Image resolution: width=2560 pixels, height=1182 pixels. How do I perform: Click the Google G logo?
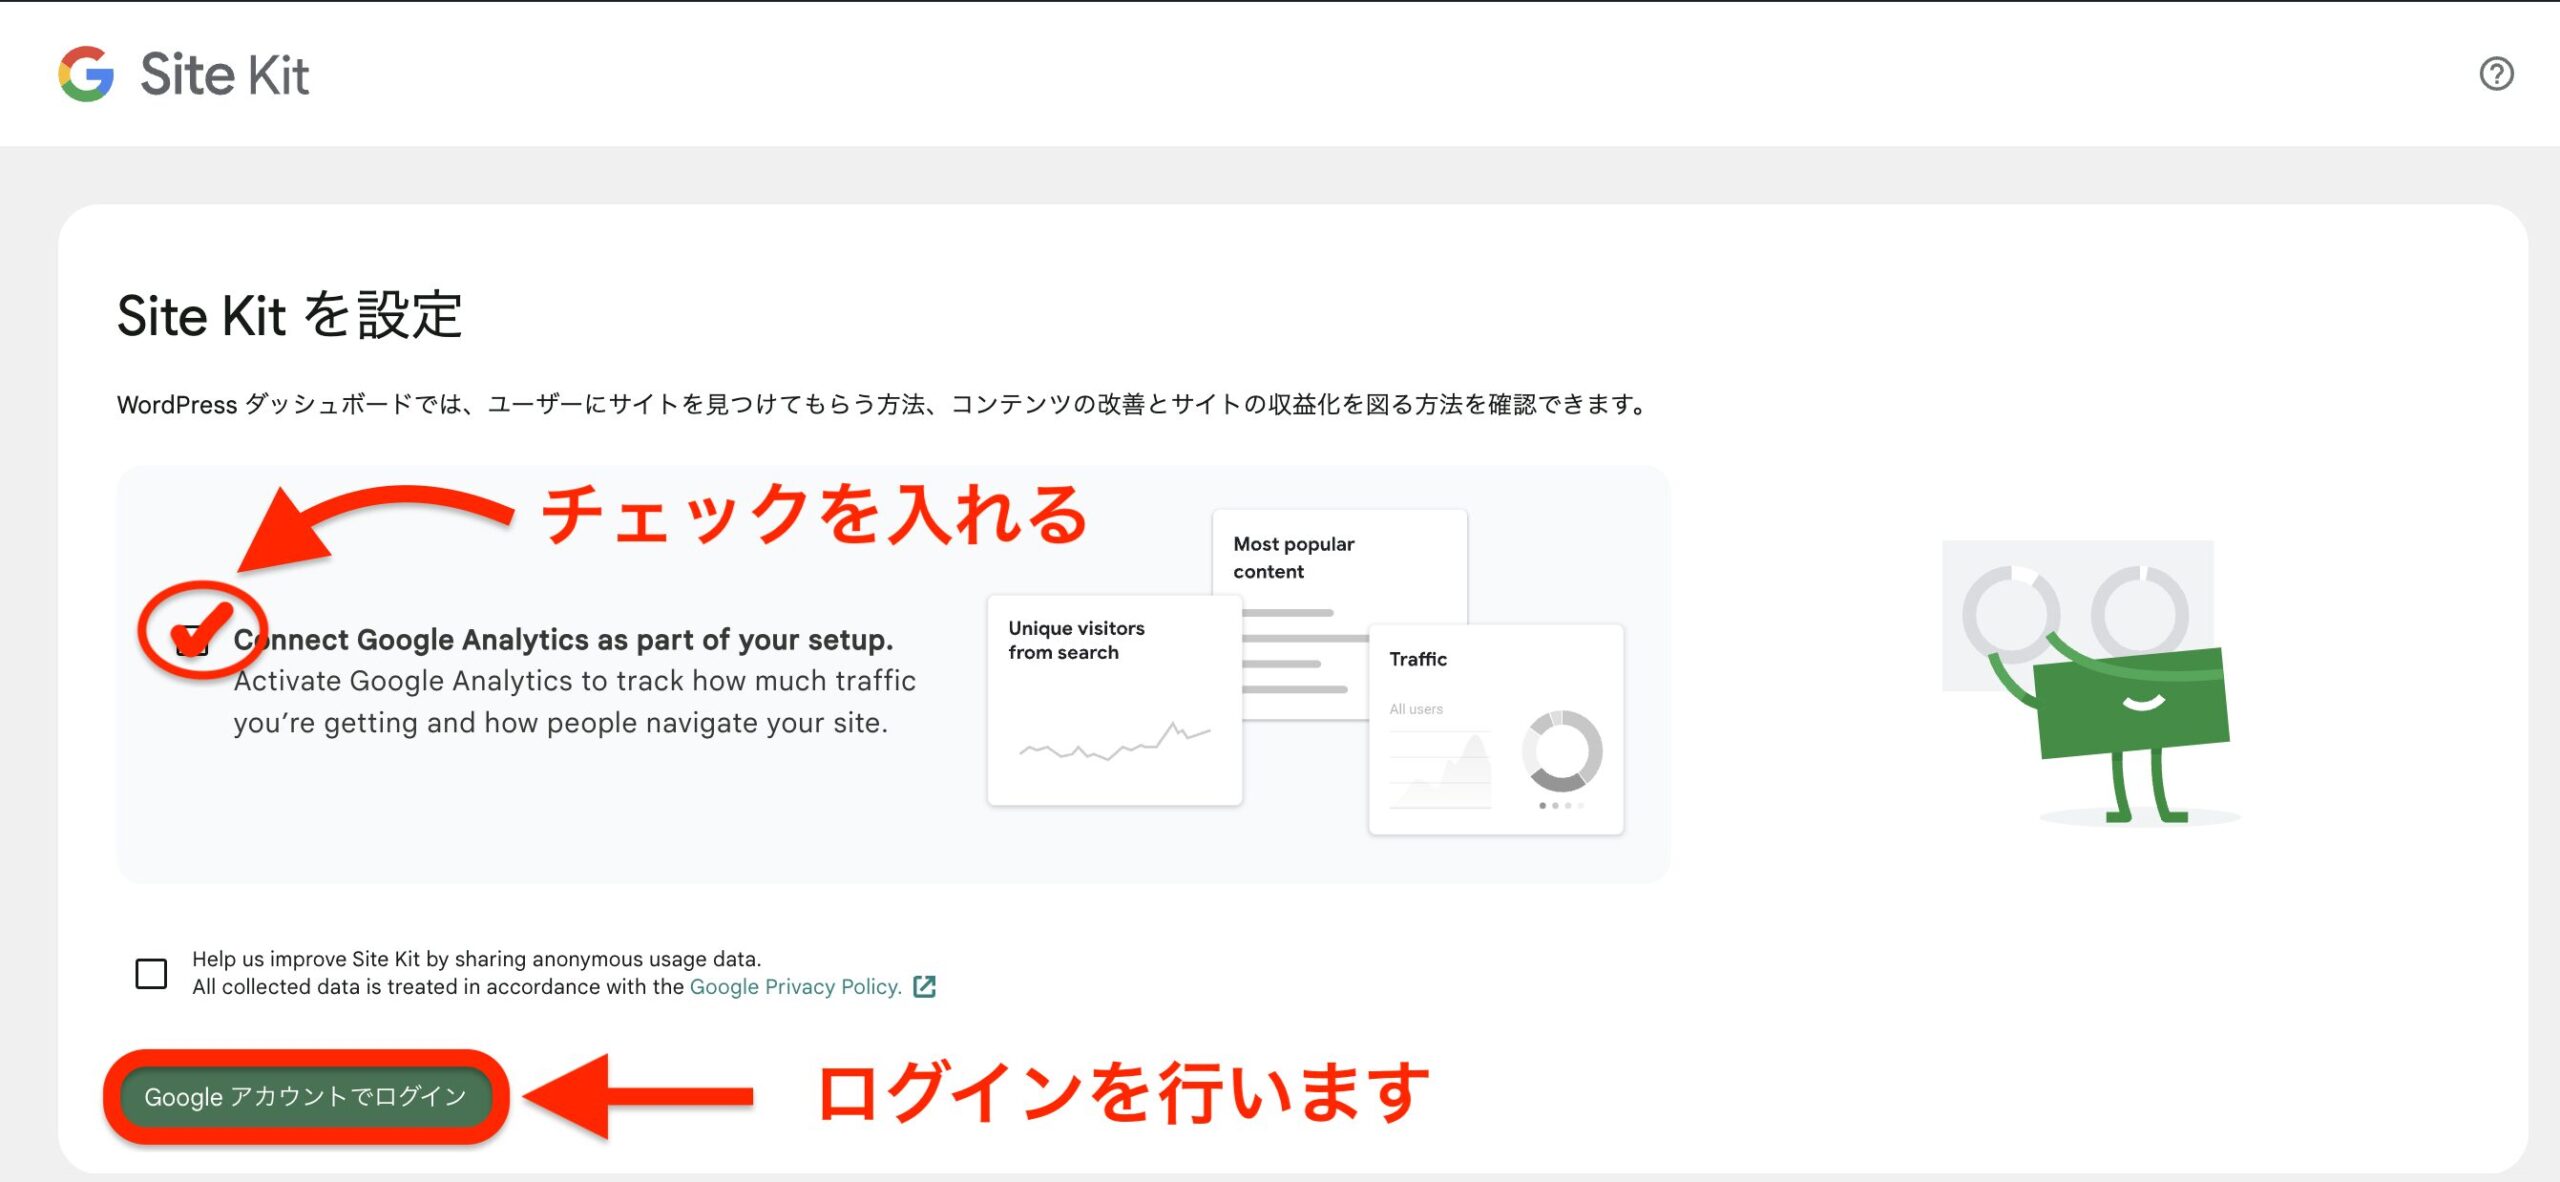pyautogui.click(x=86, y=74)
